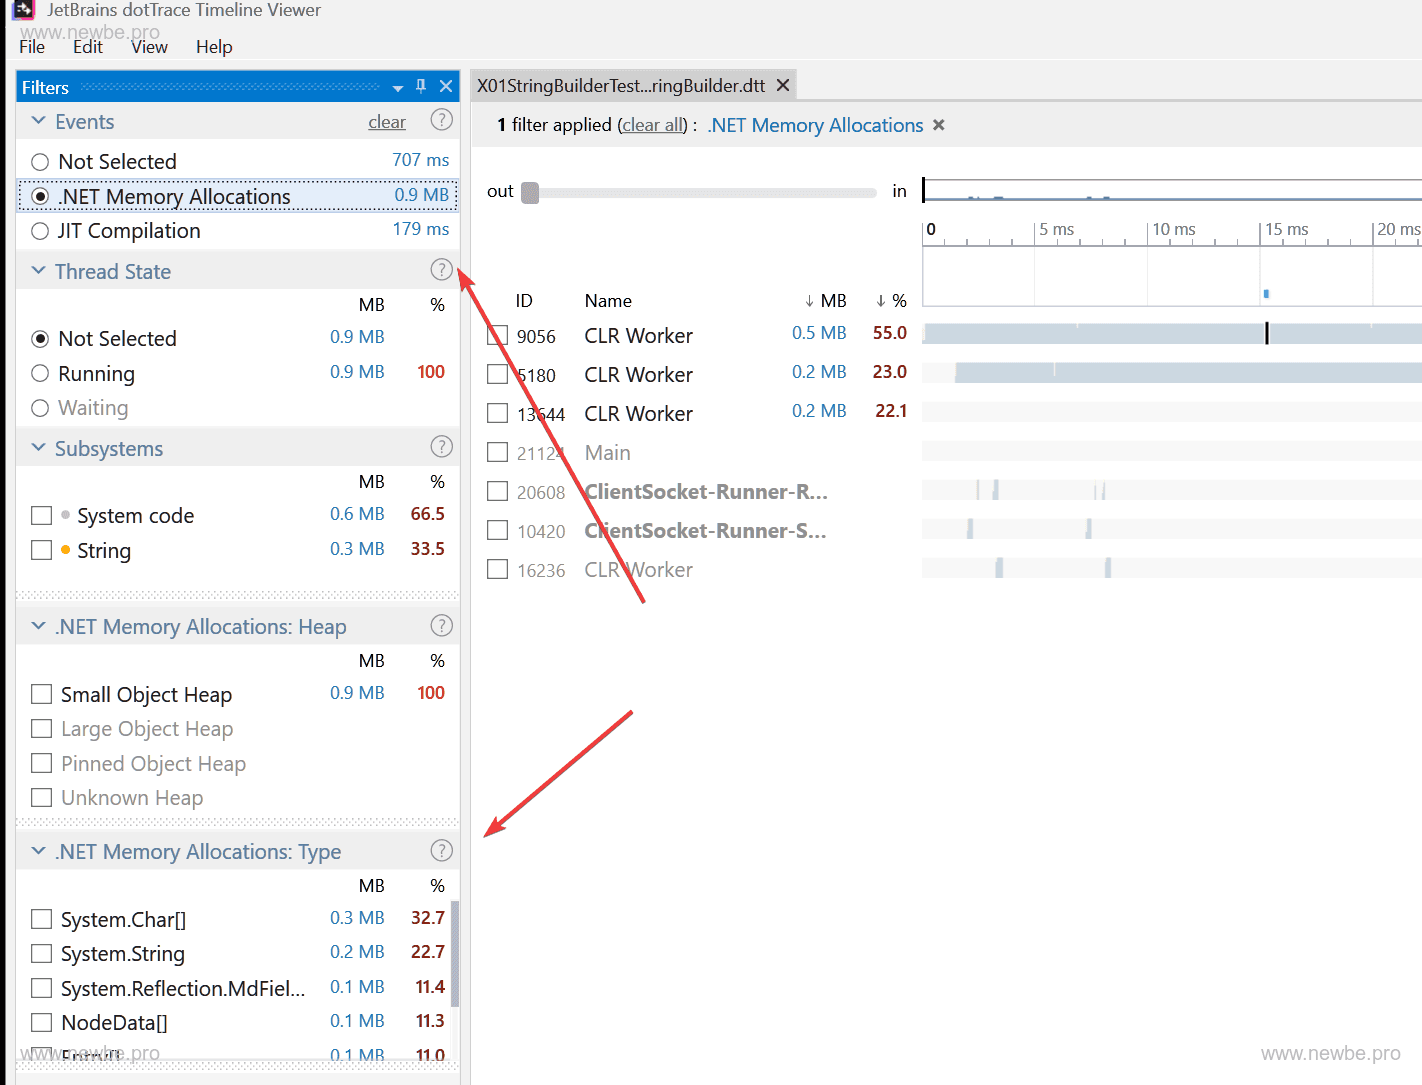Remove the .NET Memory Allocations filter tag
The height and width of the screenshot is (1085, 1422).
[x=938, y=125]
